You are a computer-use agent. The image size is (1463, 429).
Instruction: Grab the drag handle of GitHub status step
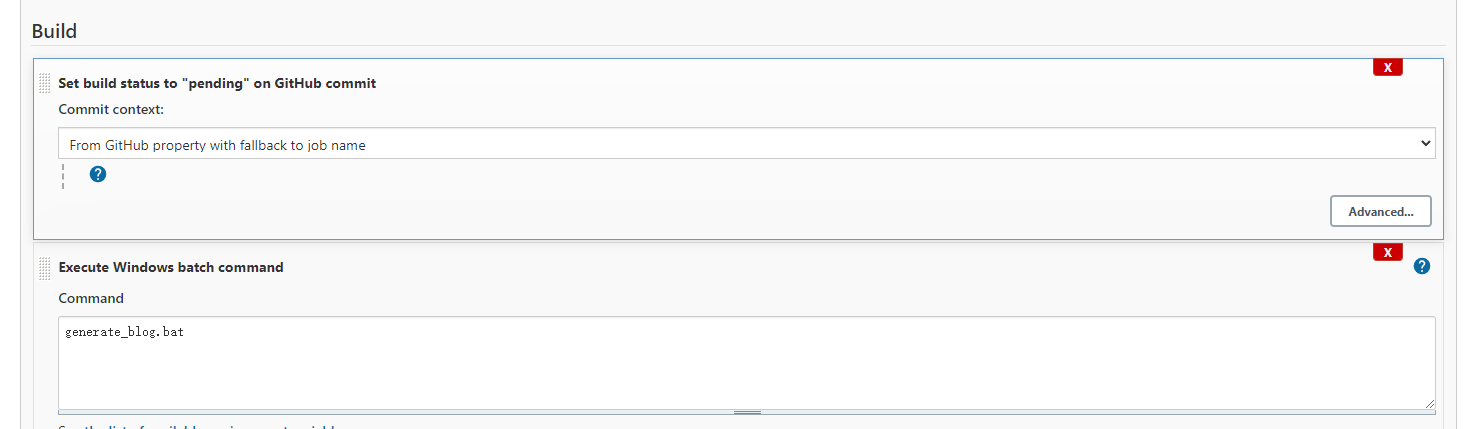tap(44, 83)
